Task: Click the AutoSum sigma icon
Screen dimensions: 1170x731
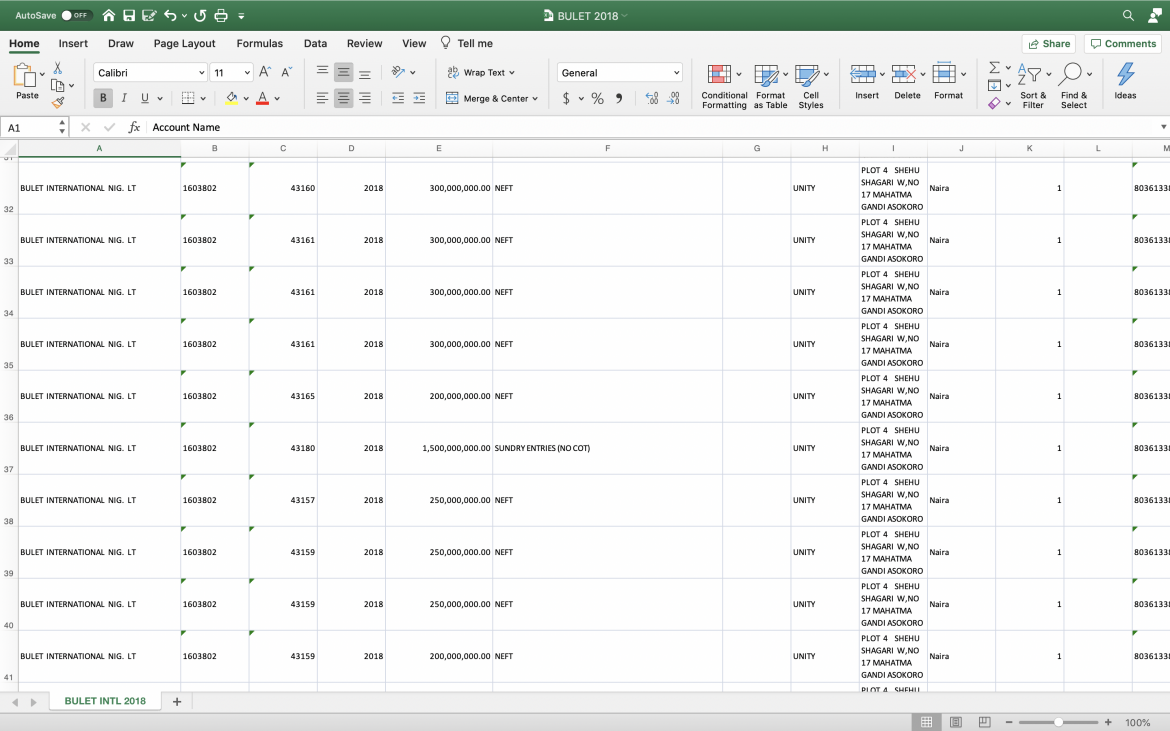Action: [994, 67]
